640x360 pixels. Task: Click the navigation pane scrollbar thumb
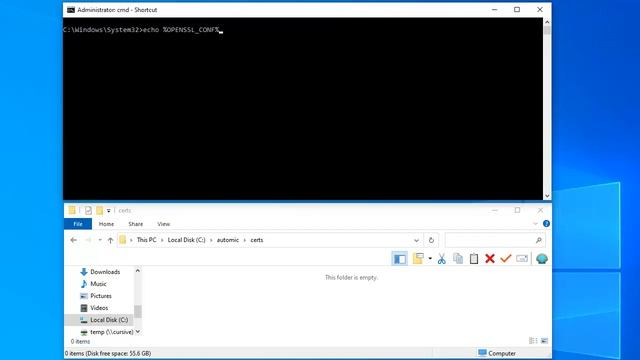pyautogui.click(x=138, y=311)
